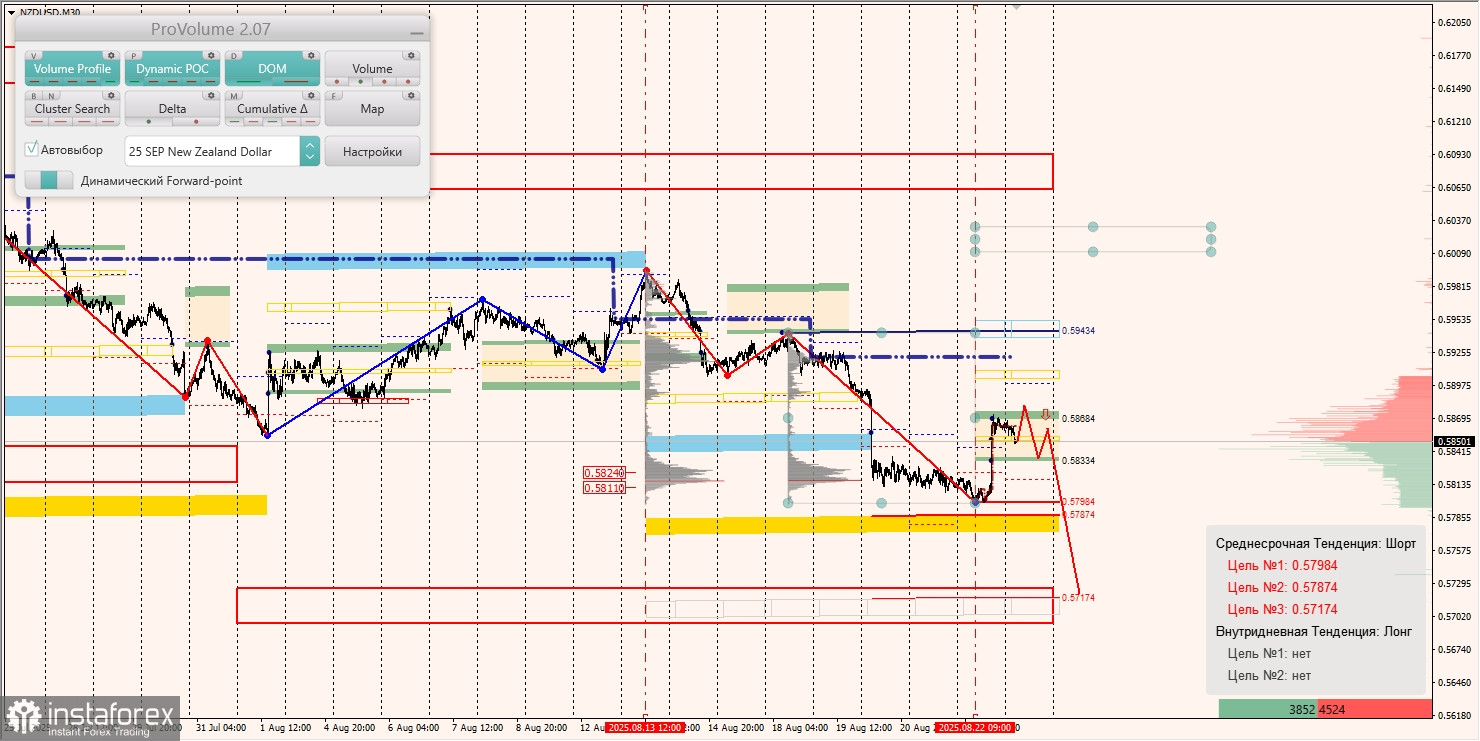Viewport: 1480px width, 741px height.
Task: Click the 0.57174 level label on chart
Action: [1078, 597]
